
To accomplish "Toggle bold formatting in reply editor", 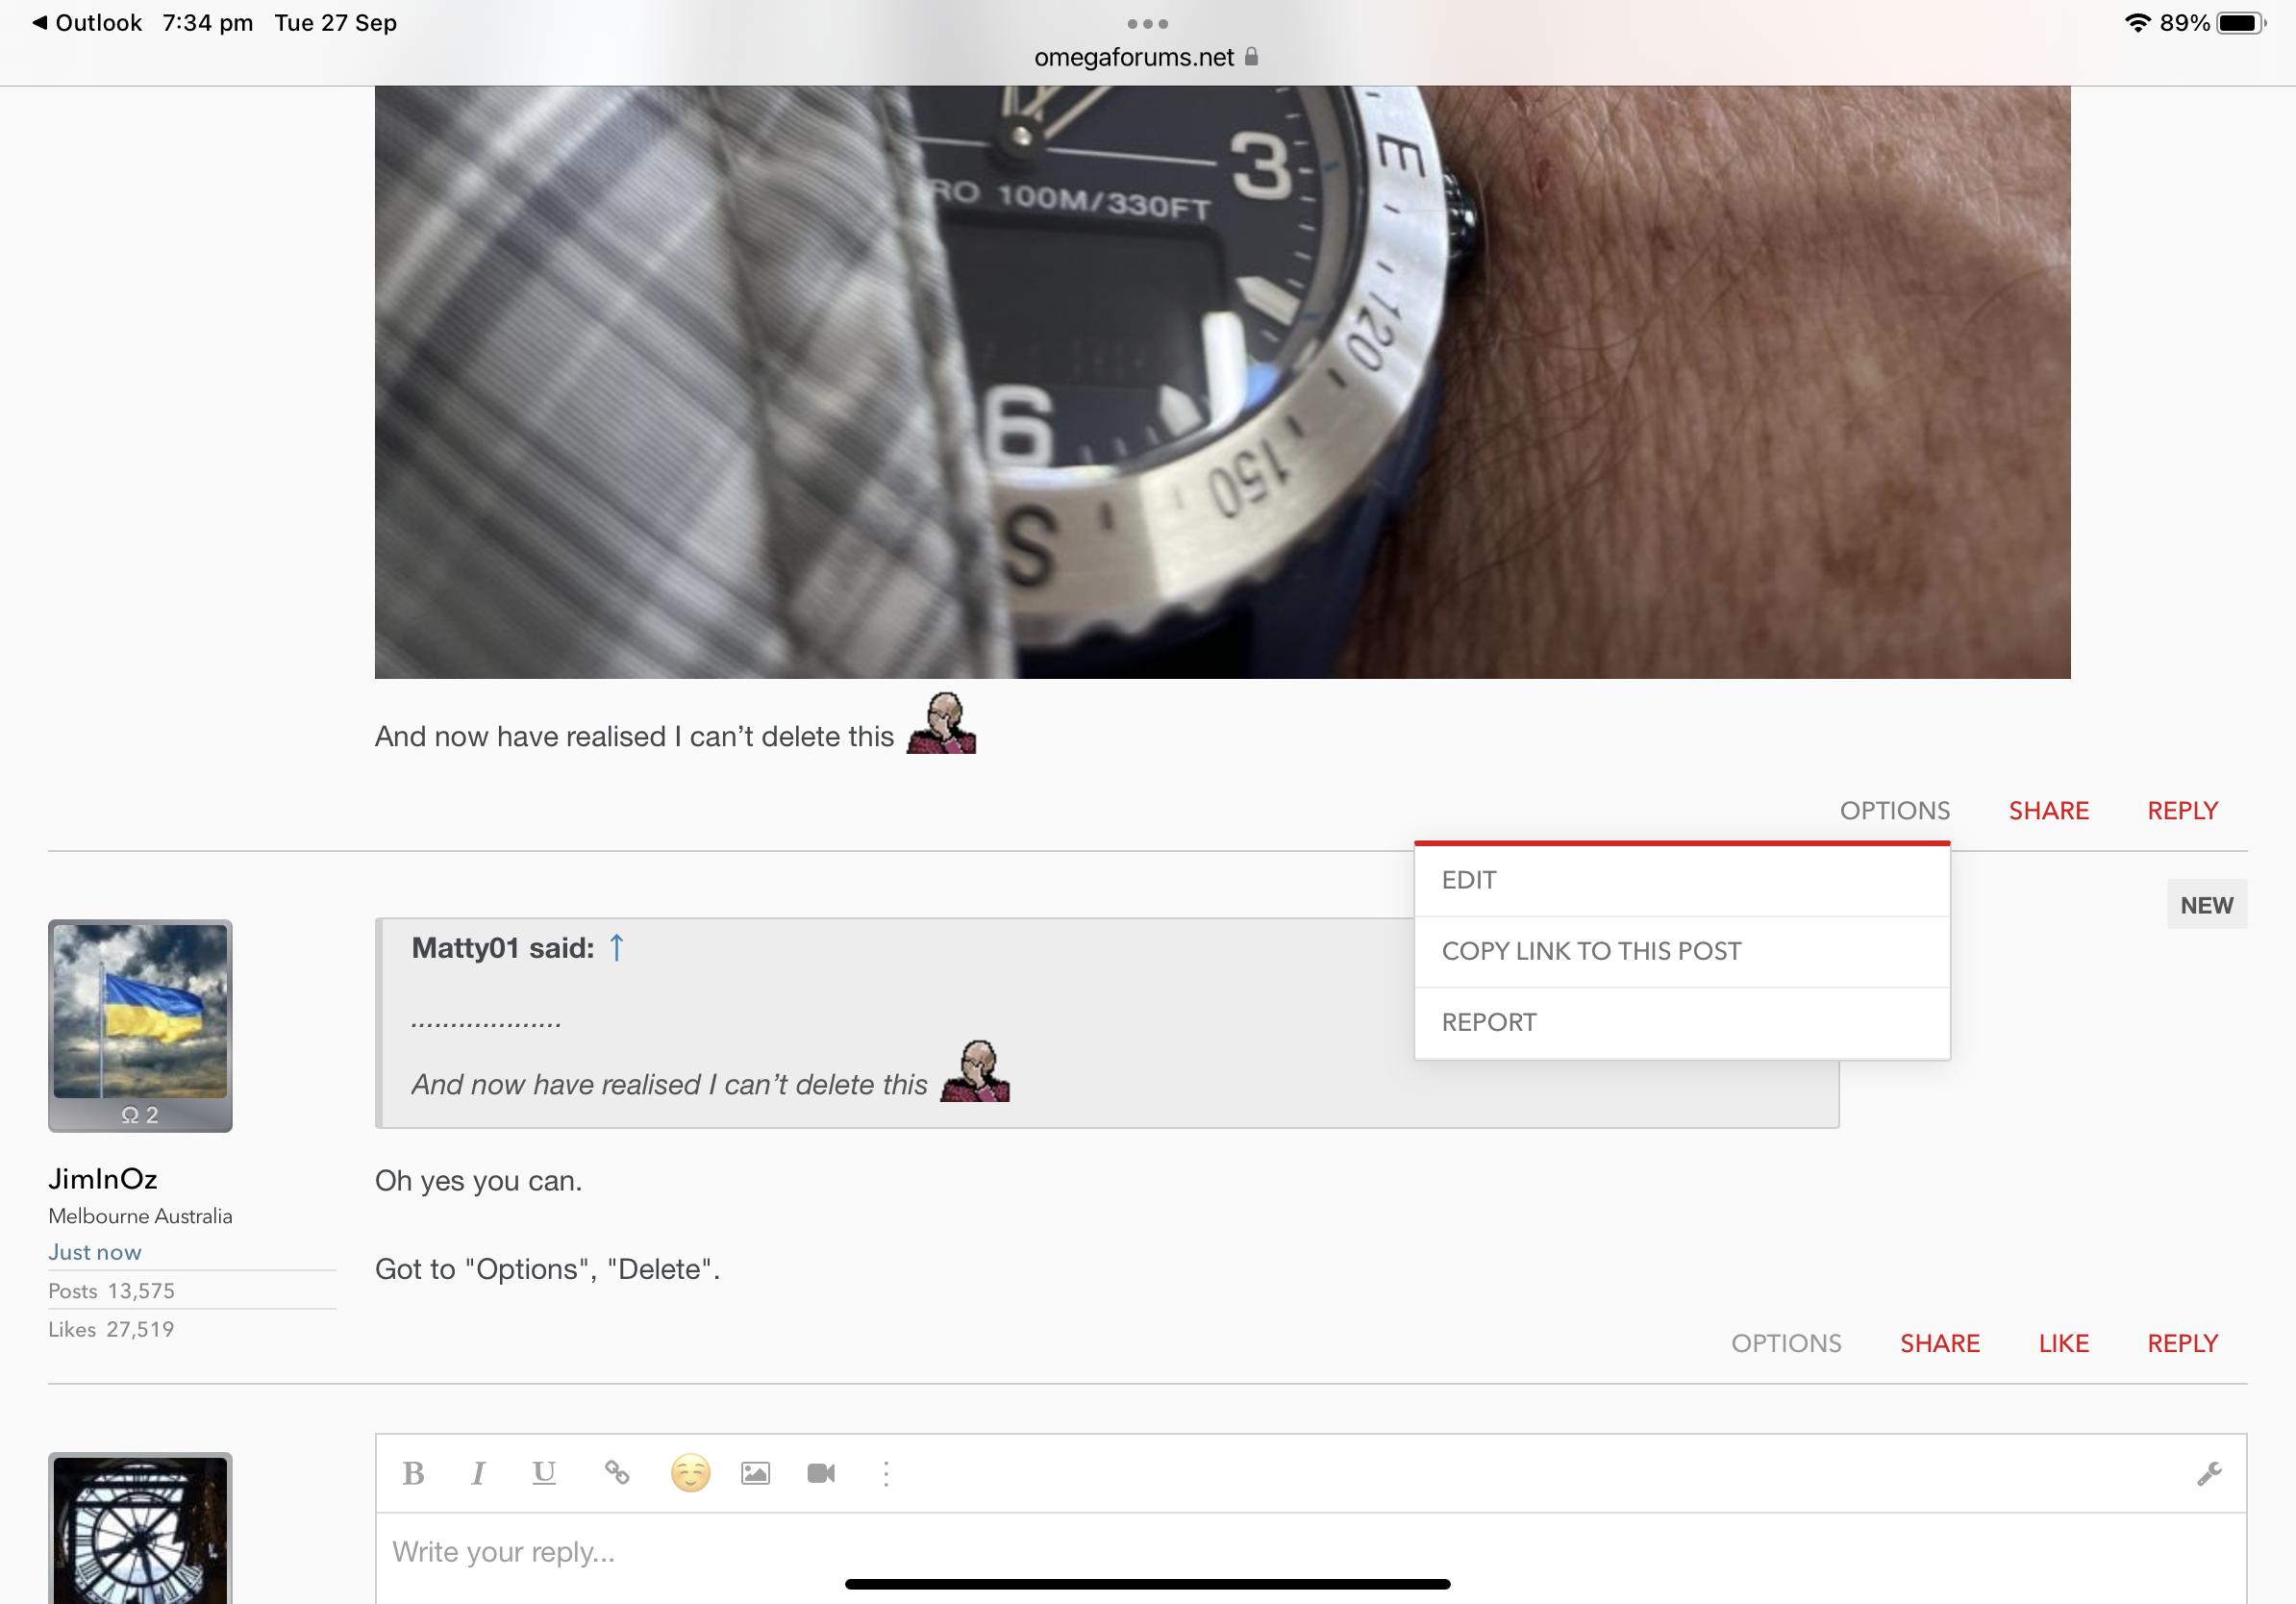I will pos(413,1473).
